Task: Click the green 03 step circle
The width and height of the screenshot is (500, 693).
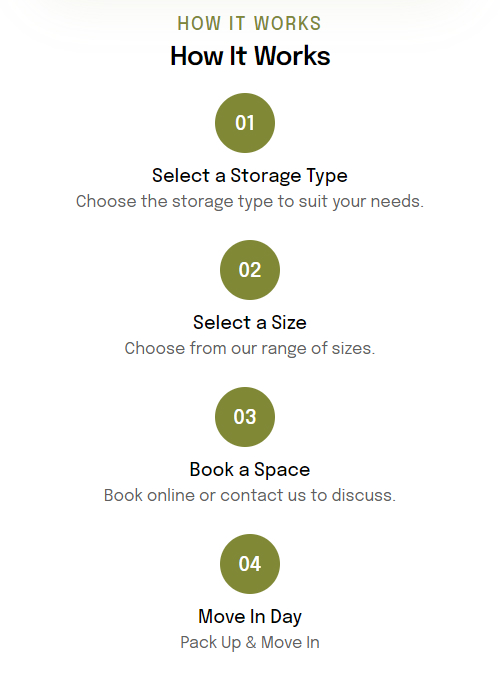Action: point(245,417)
